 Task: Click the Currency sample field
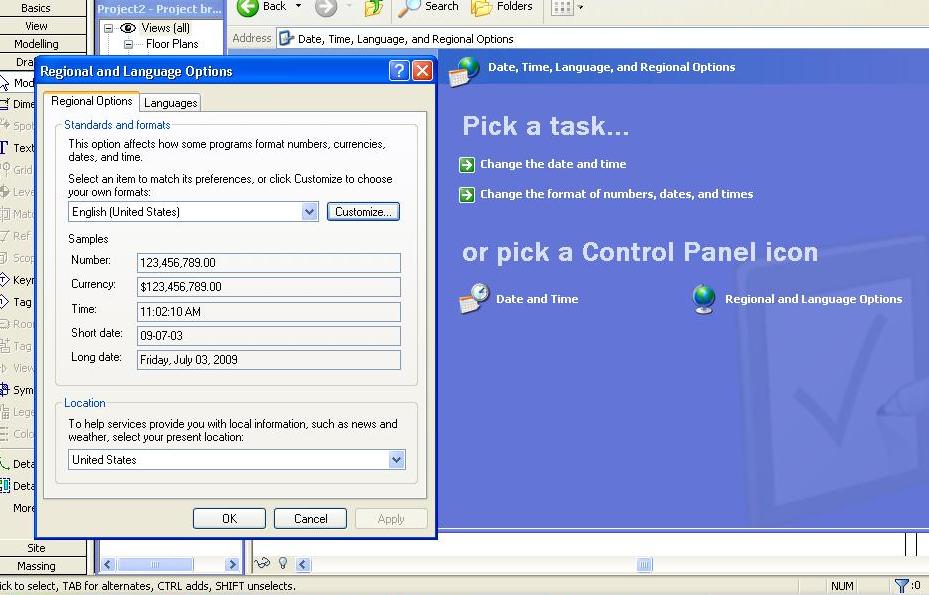[x=268, y=287]
